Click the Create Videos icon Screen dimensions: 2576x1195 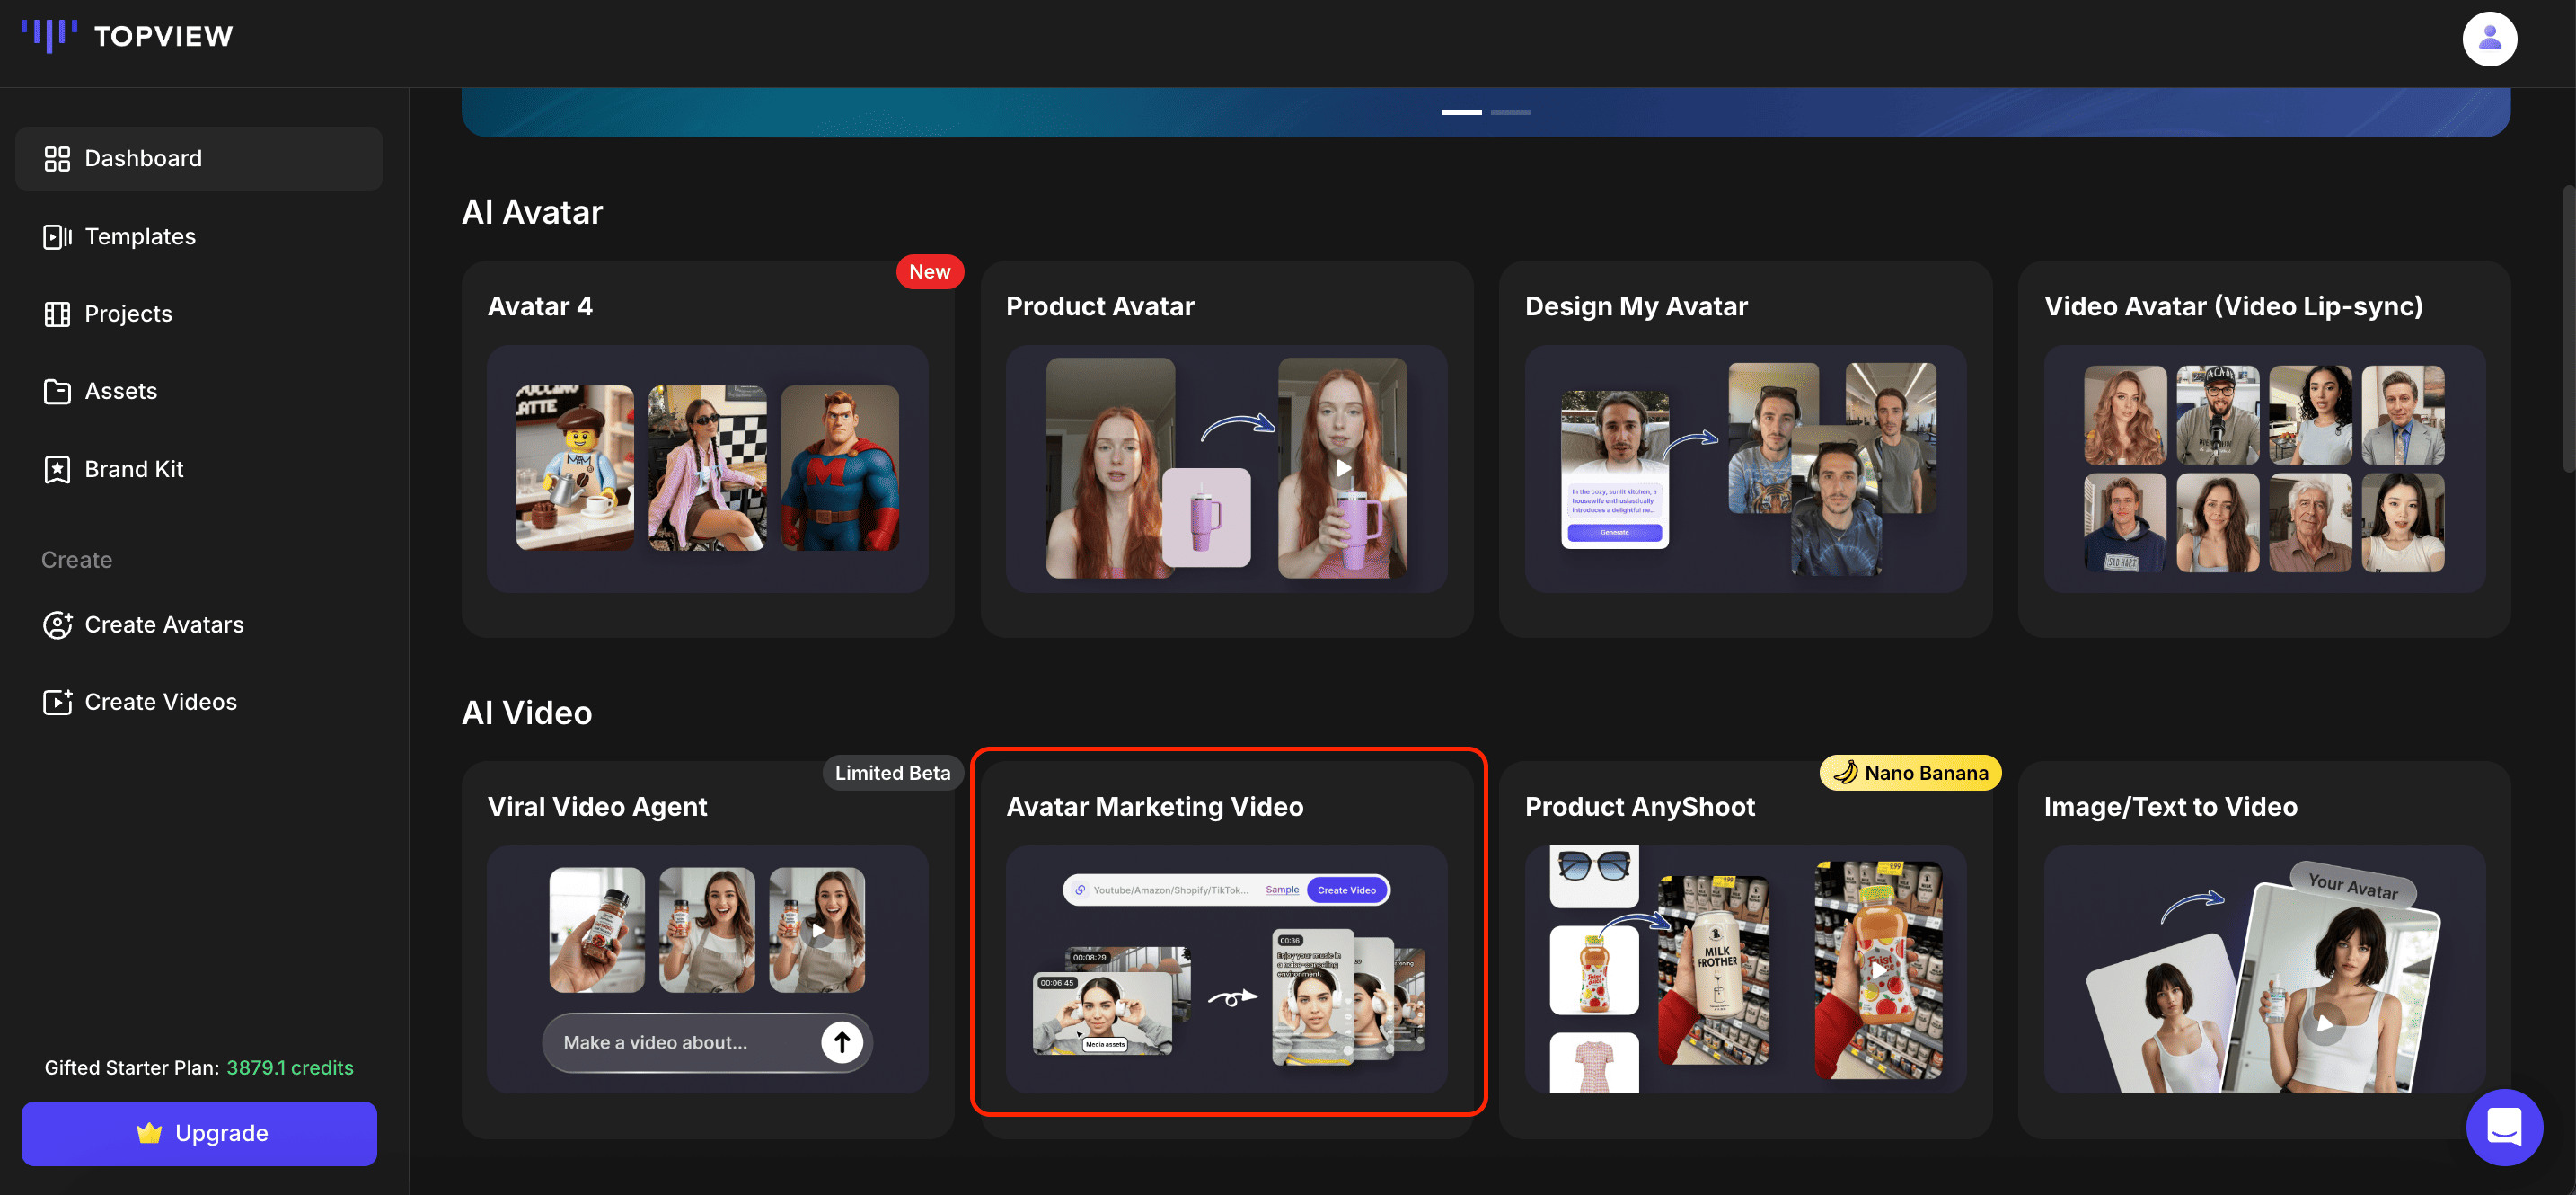(x=57, y=701)
